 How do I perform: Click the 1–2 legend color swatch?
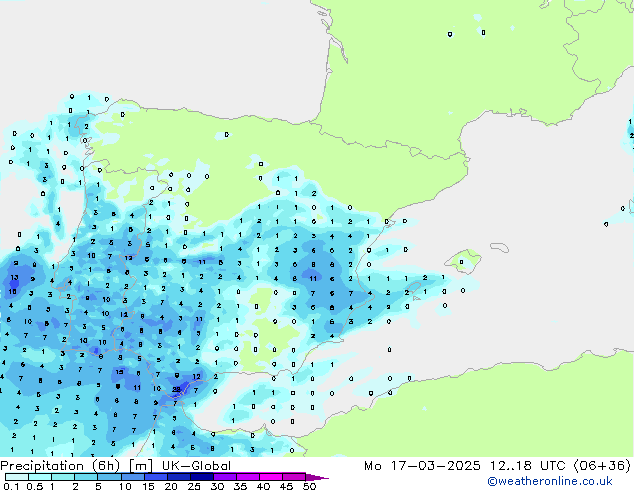click(63, 477)
